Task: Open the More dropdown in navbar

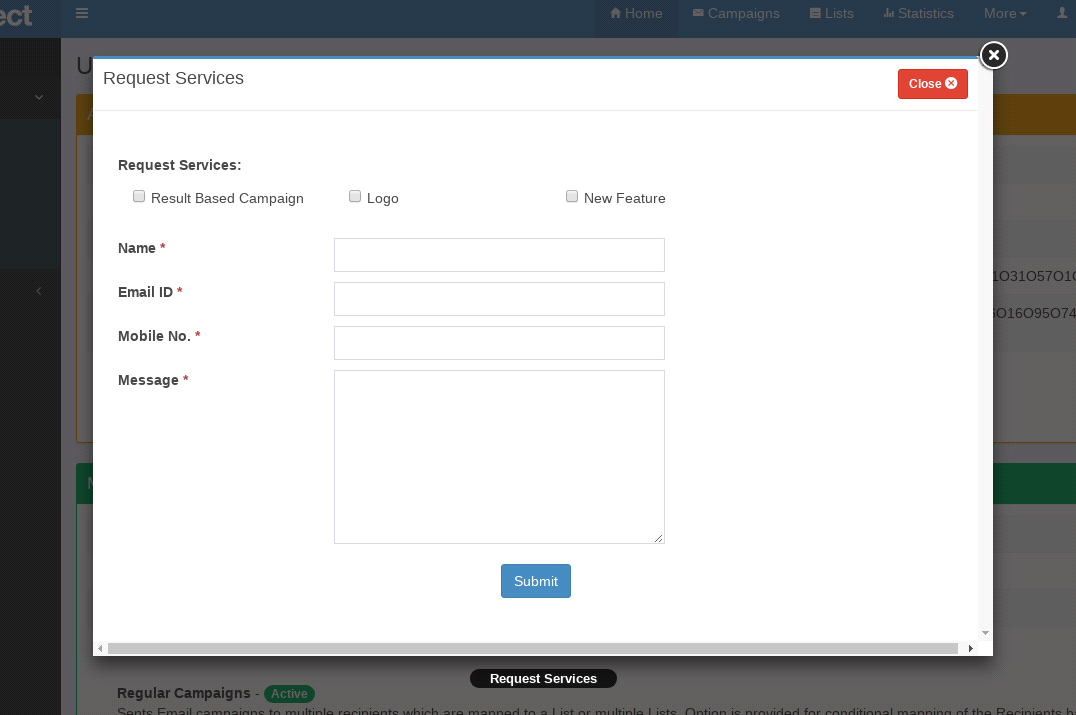Action: tap(1005, 14)
